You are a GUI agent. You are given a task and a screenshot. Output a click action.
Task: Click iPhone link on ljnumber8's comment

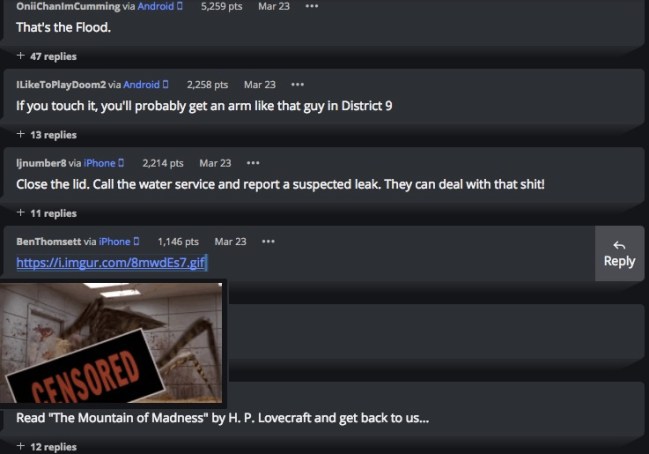click(99, 163)
